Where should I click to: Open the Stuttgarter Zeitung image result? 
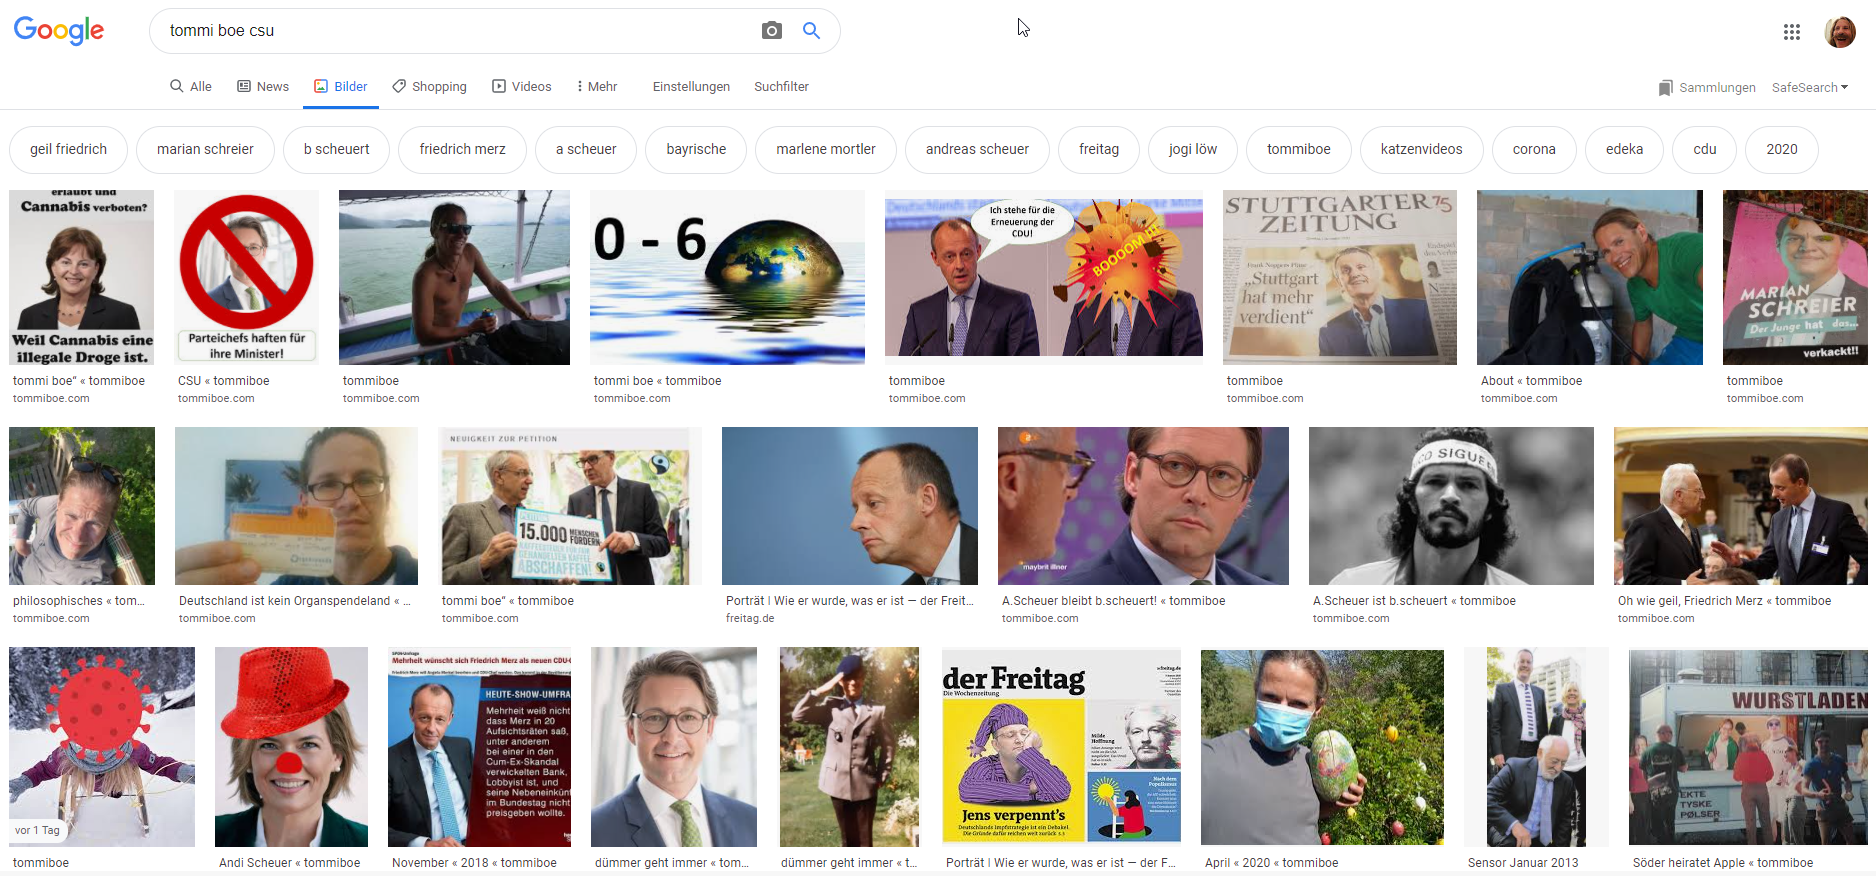(1339, 278)
